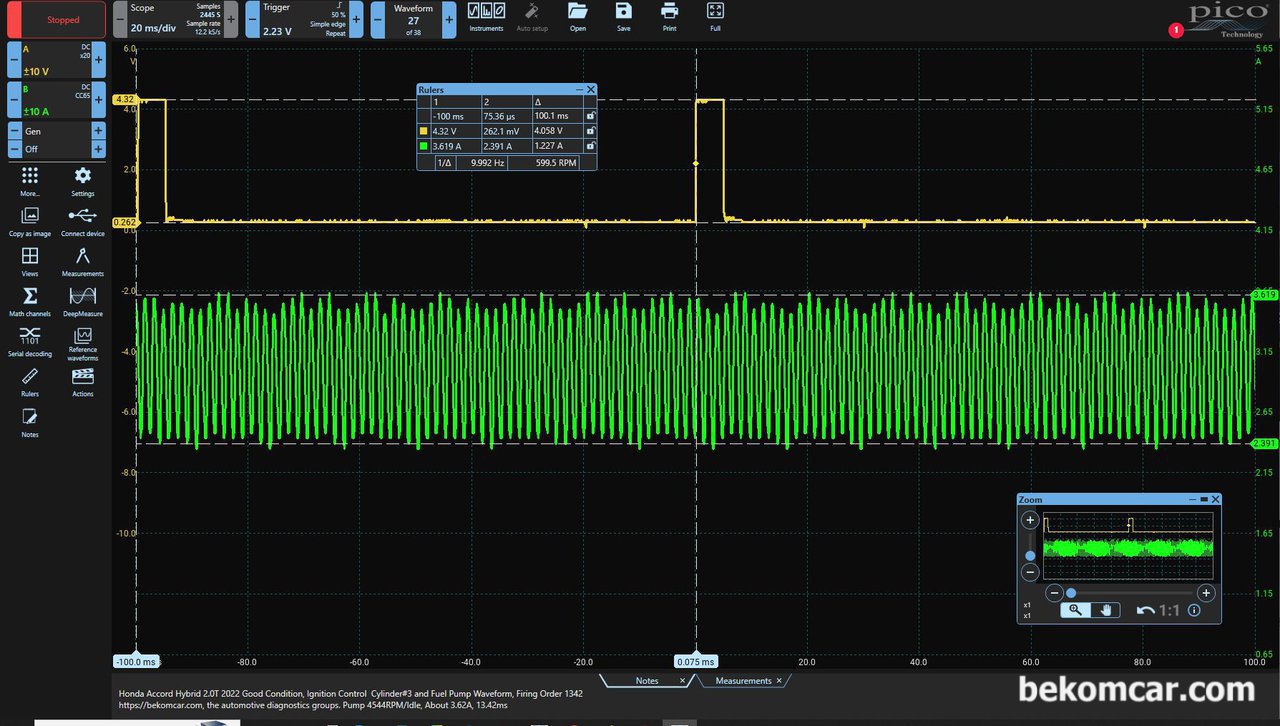The image size is (1280, 726).
Task: Click Copy as image
Action: tap(30, 220)
